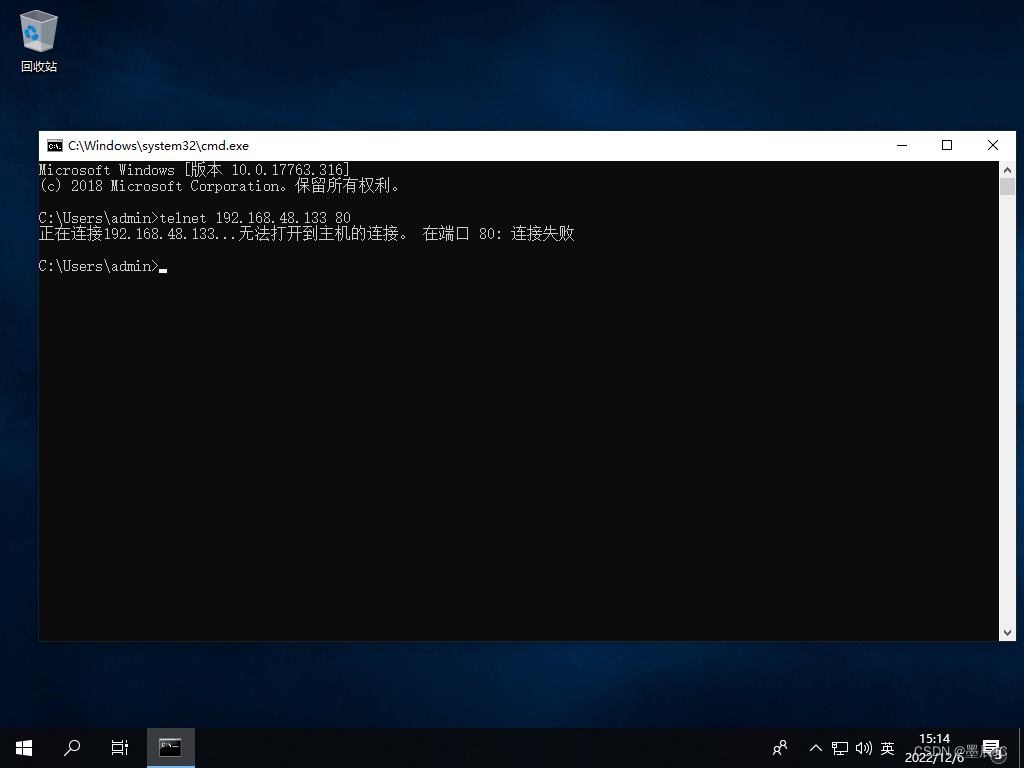Close the cmd.exe window
Image resolution: width=1024 pixels, height=768 pixels.
[x=993, y=146]
